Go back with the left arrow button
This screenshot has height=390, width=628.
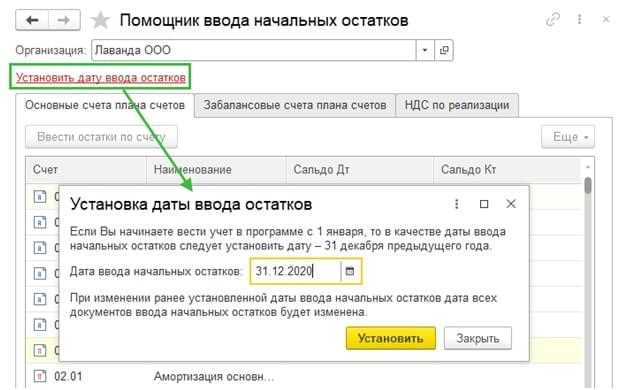(x=32, y=20)
